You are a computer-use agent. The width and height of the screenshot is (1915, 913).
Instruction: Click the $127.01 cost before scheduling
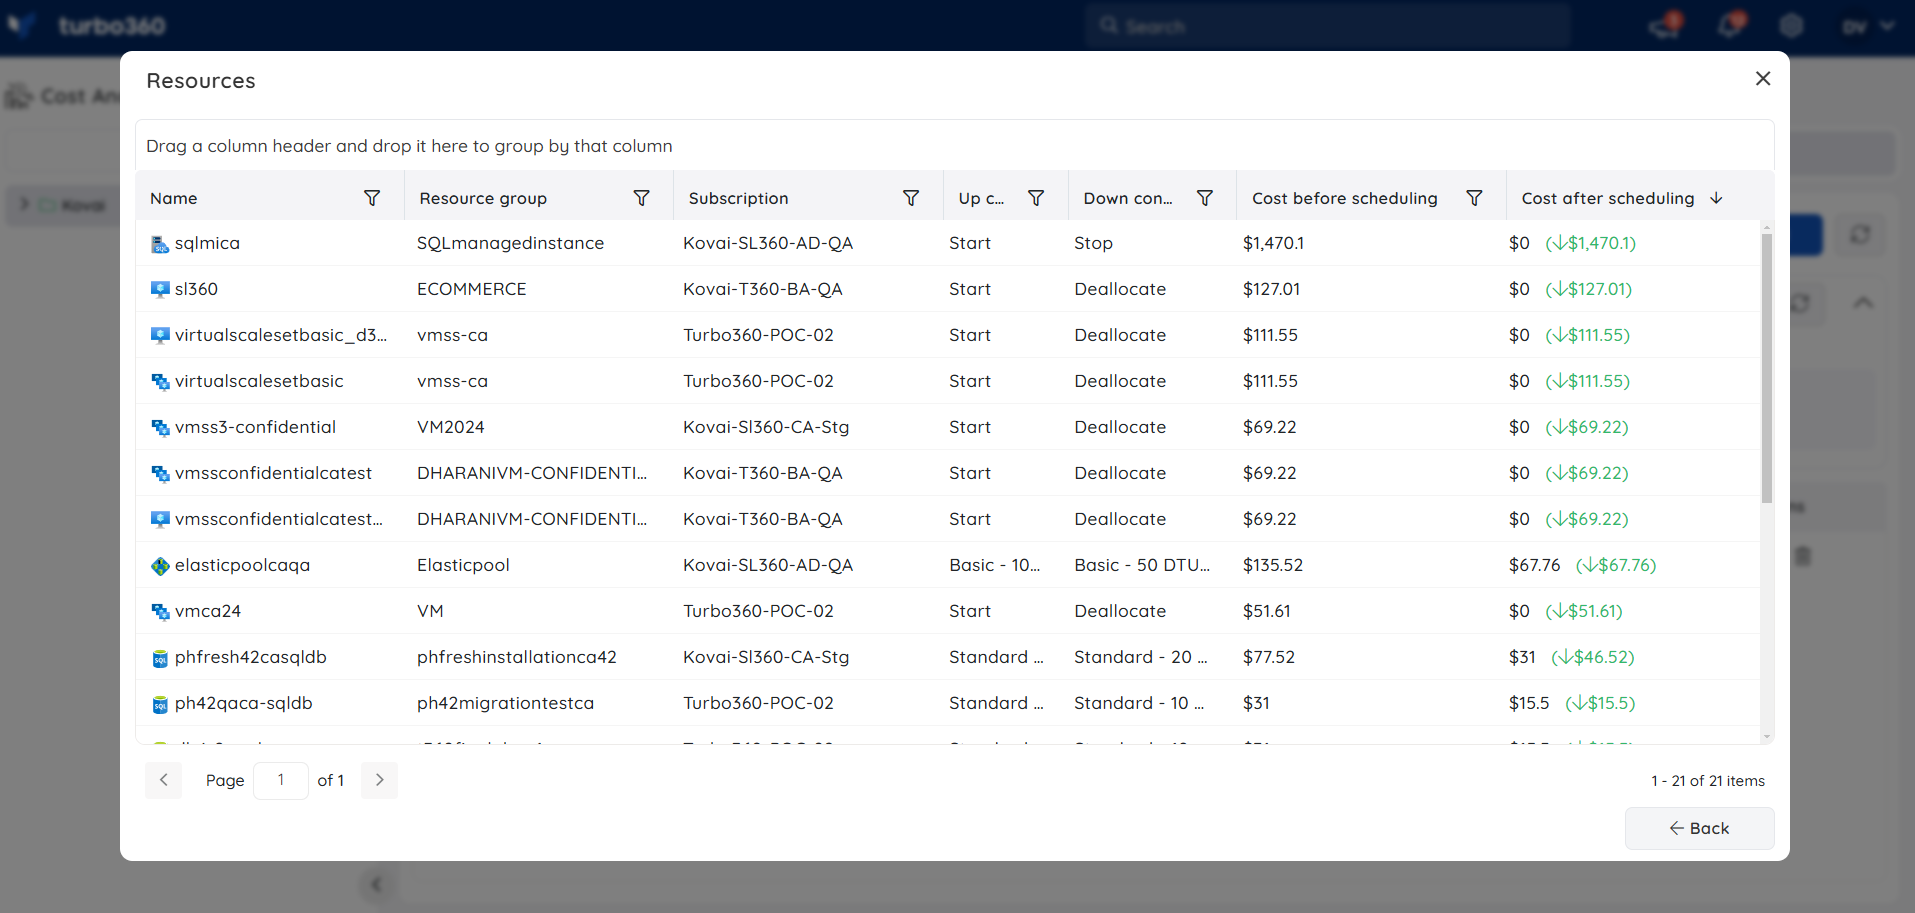click(x=1271, y=289)
